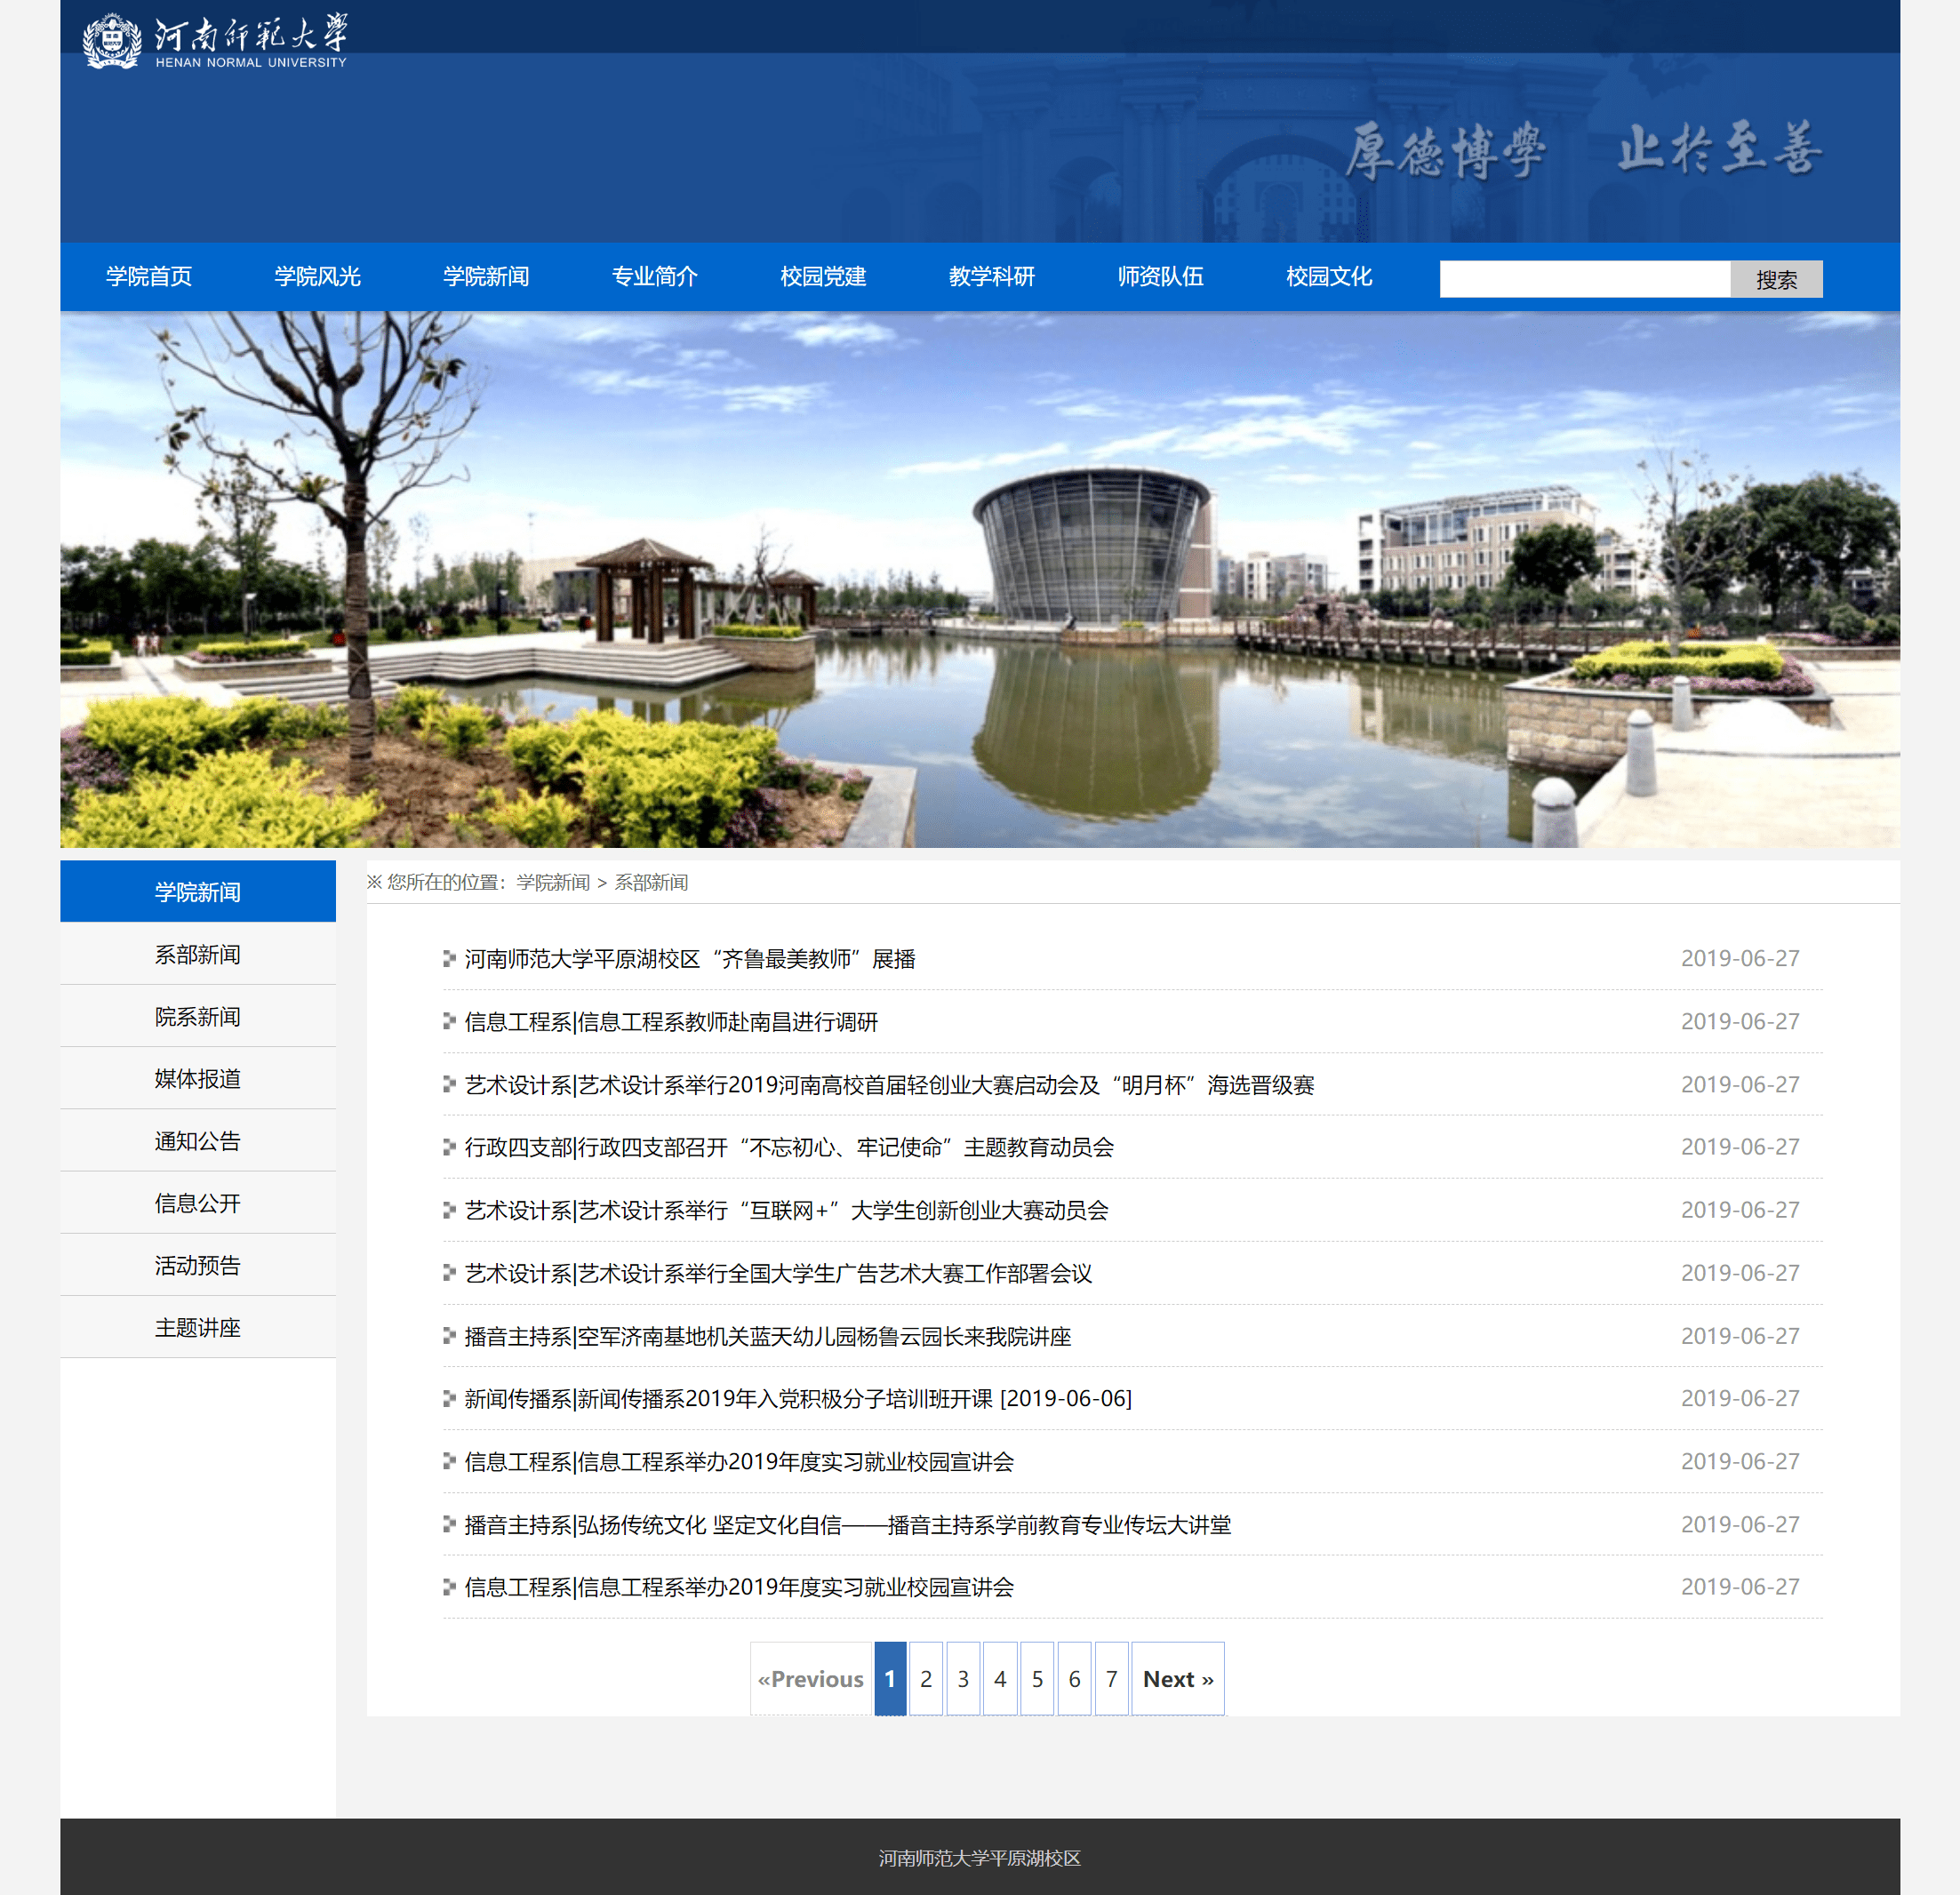
Task: Go to page 3 using pagination
Action: click(x=963, y=1678)
